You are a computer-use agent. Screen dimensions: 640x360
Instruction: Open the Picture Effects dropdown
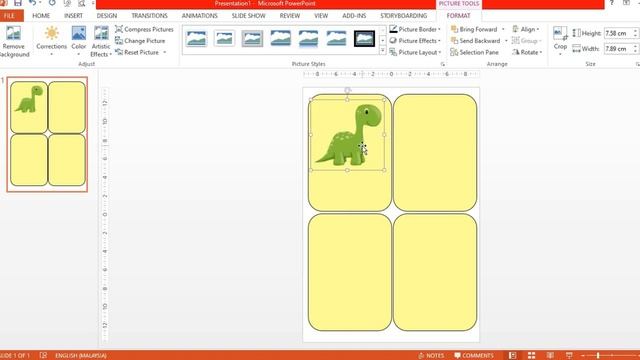coord(415,41)
